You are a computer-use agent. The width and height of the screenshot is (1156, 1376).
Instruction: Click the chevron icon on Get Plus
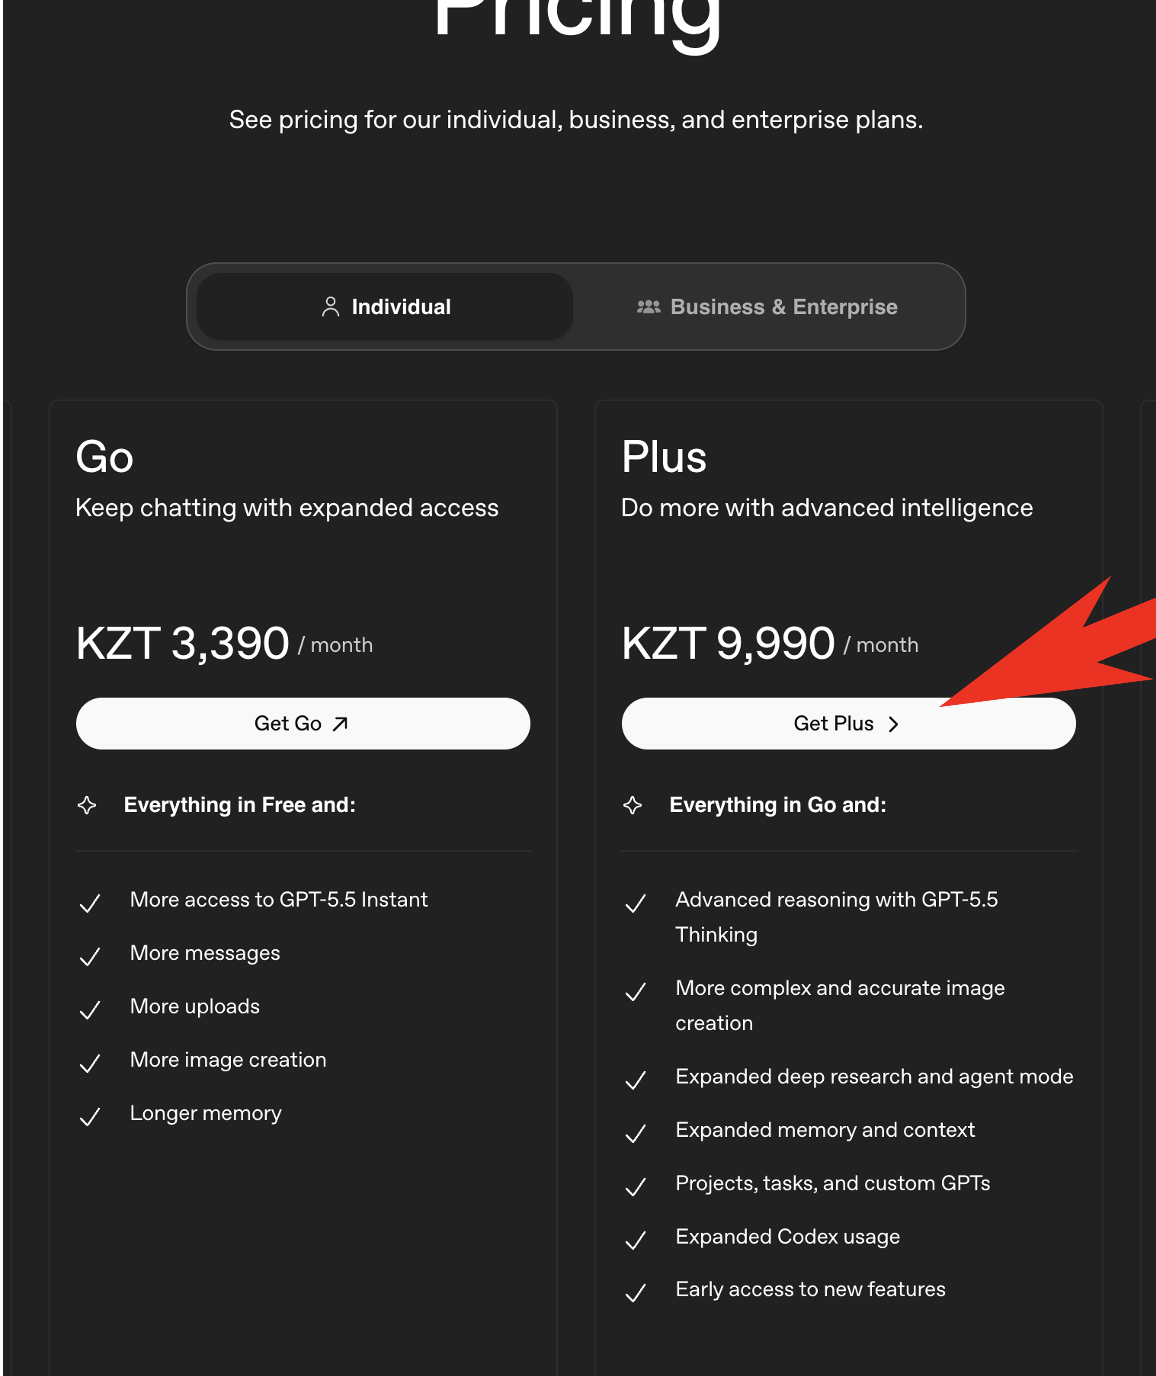tap(894, 724)
